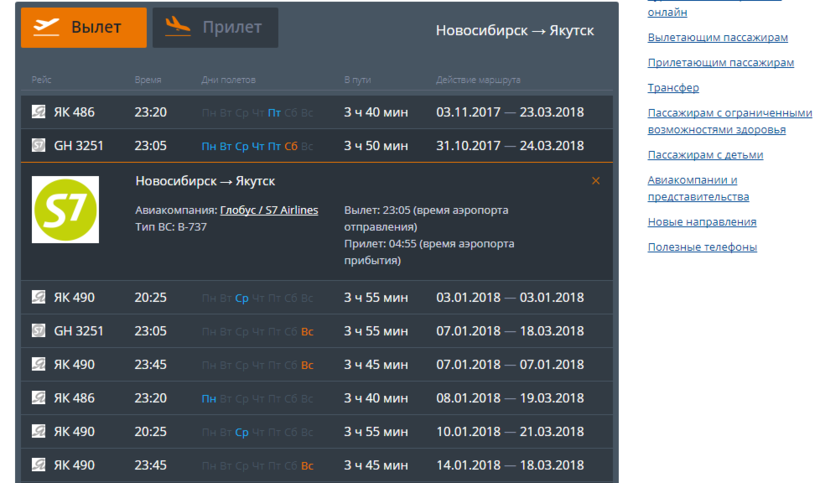
Task: Click the landing airplane icon on Прилет tab
Action: tap(178, 24)
